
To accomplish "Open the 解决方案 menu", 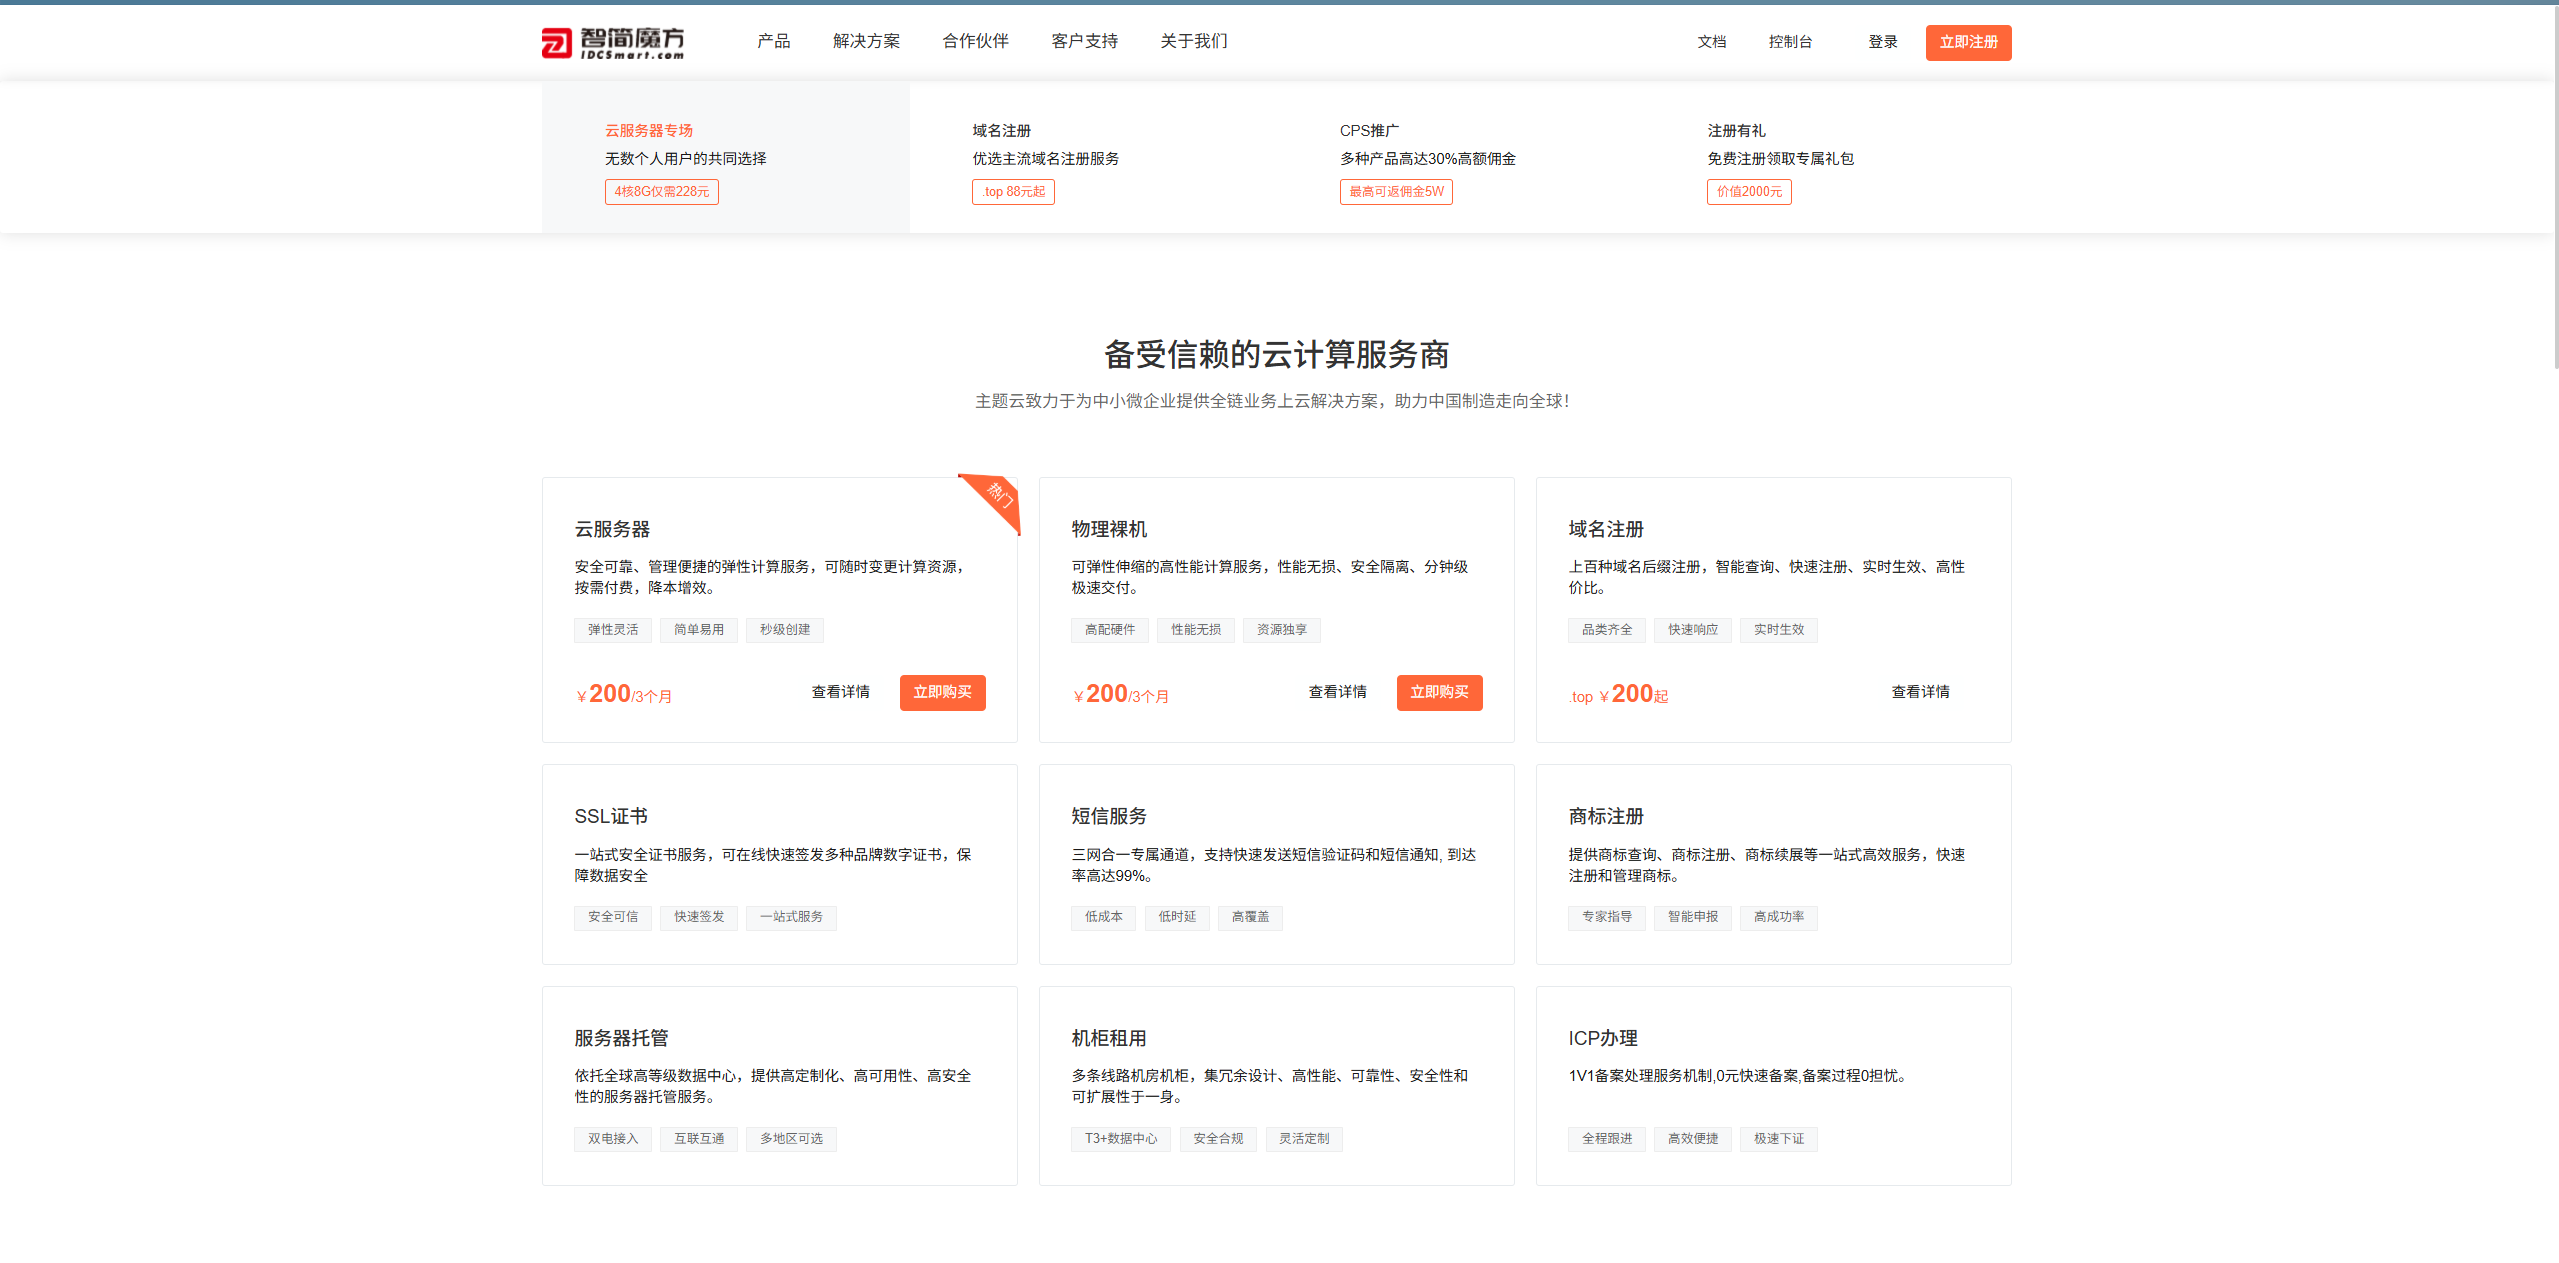I will [x=866, y=41].
